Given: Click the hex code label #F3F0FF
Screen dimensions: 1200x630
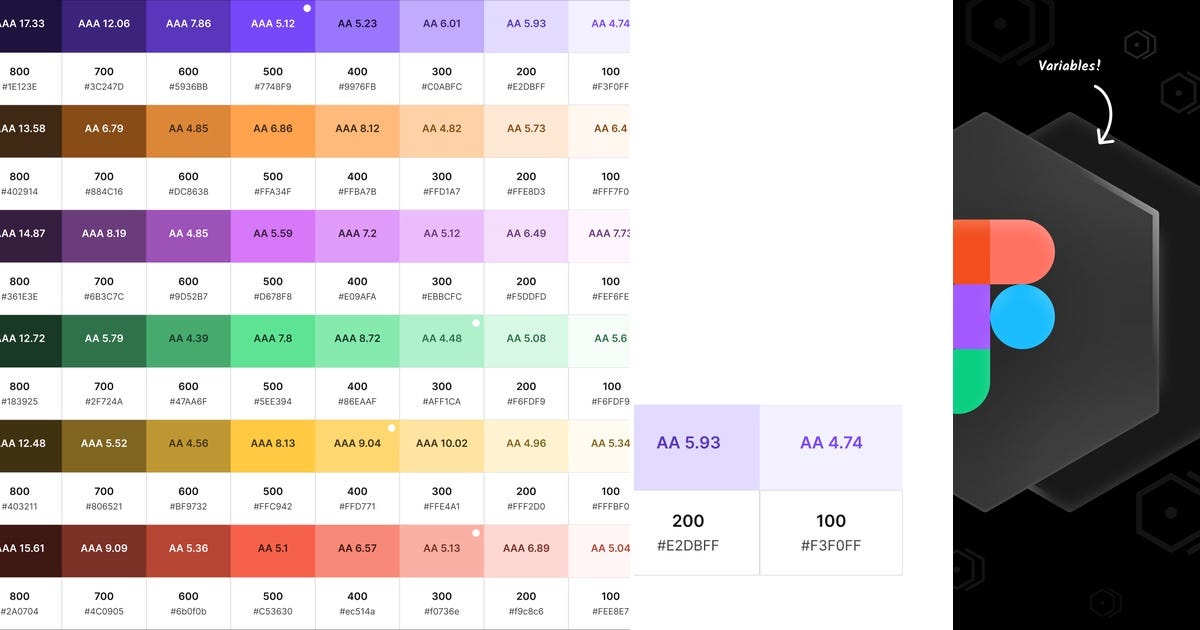Looking at the screenshot, I should (831, 546).
